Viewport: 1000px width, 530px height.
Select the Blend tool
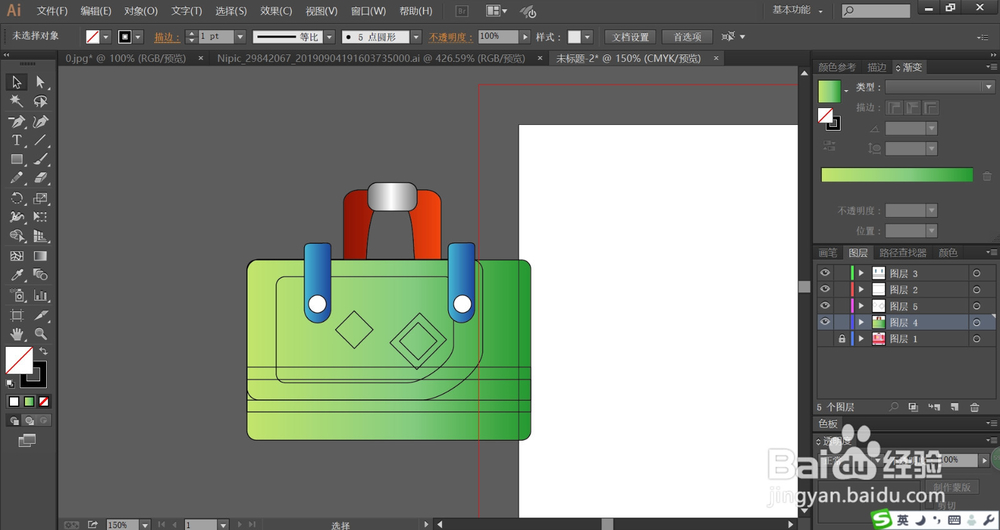(x=40, y=276)
